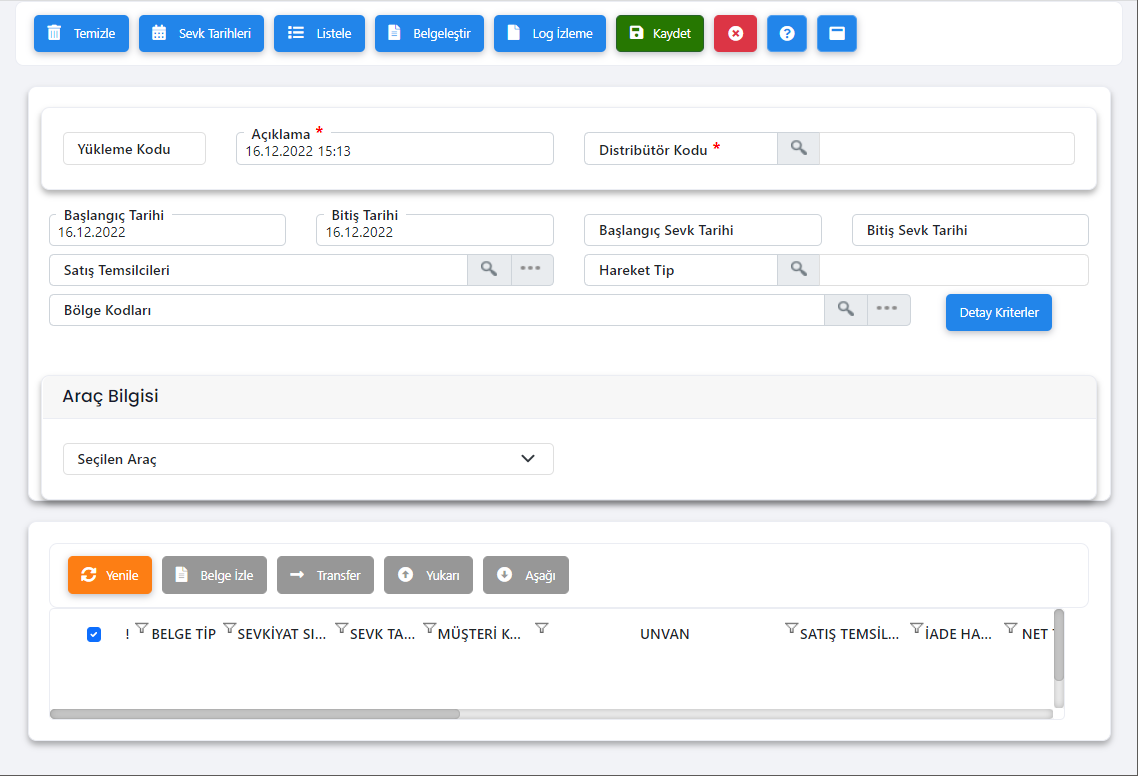The height and width of the screenshot is (776, 1138).
Task: Click the window panel icon in top toolbar
Action: [x=837, y=33]
